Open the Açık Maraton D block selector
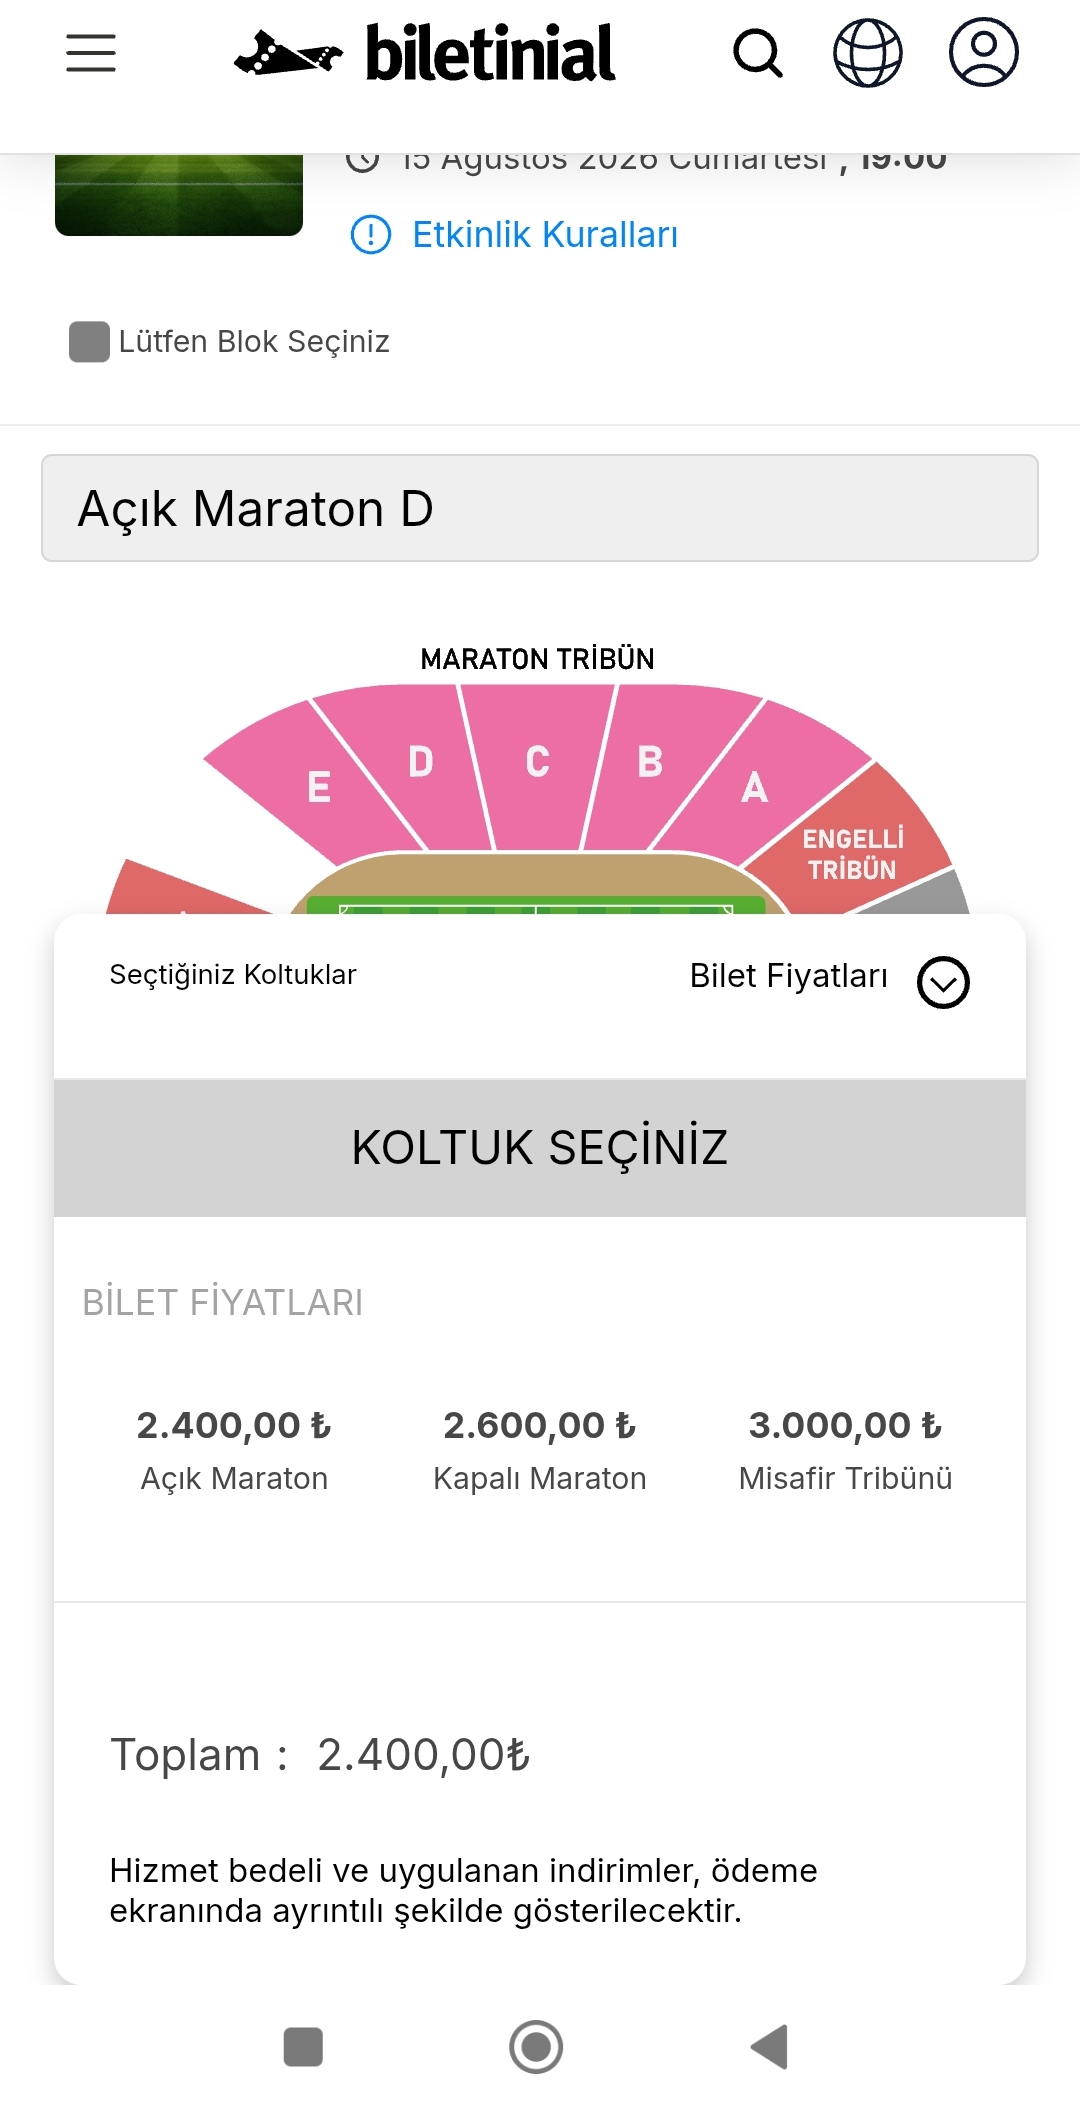Viewport: 1080px width, 2115px height. coord(540,508)
